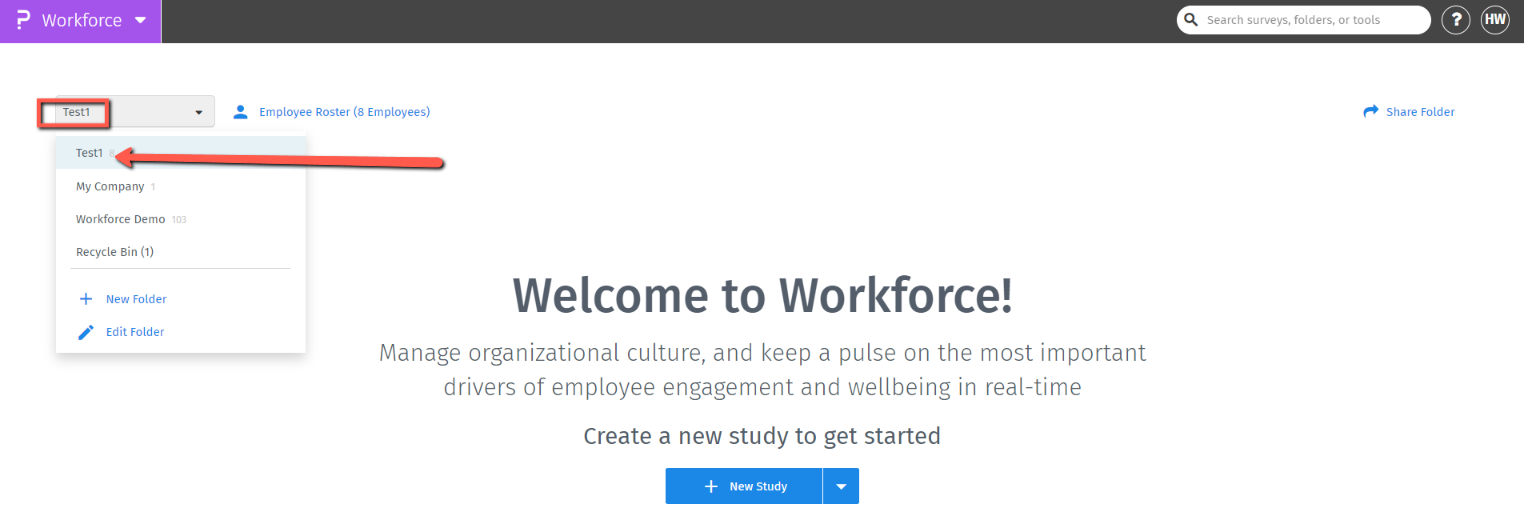Click the Employee Roster person icon
Screen dimensions: 1524x528
[x=240, y=112]
